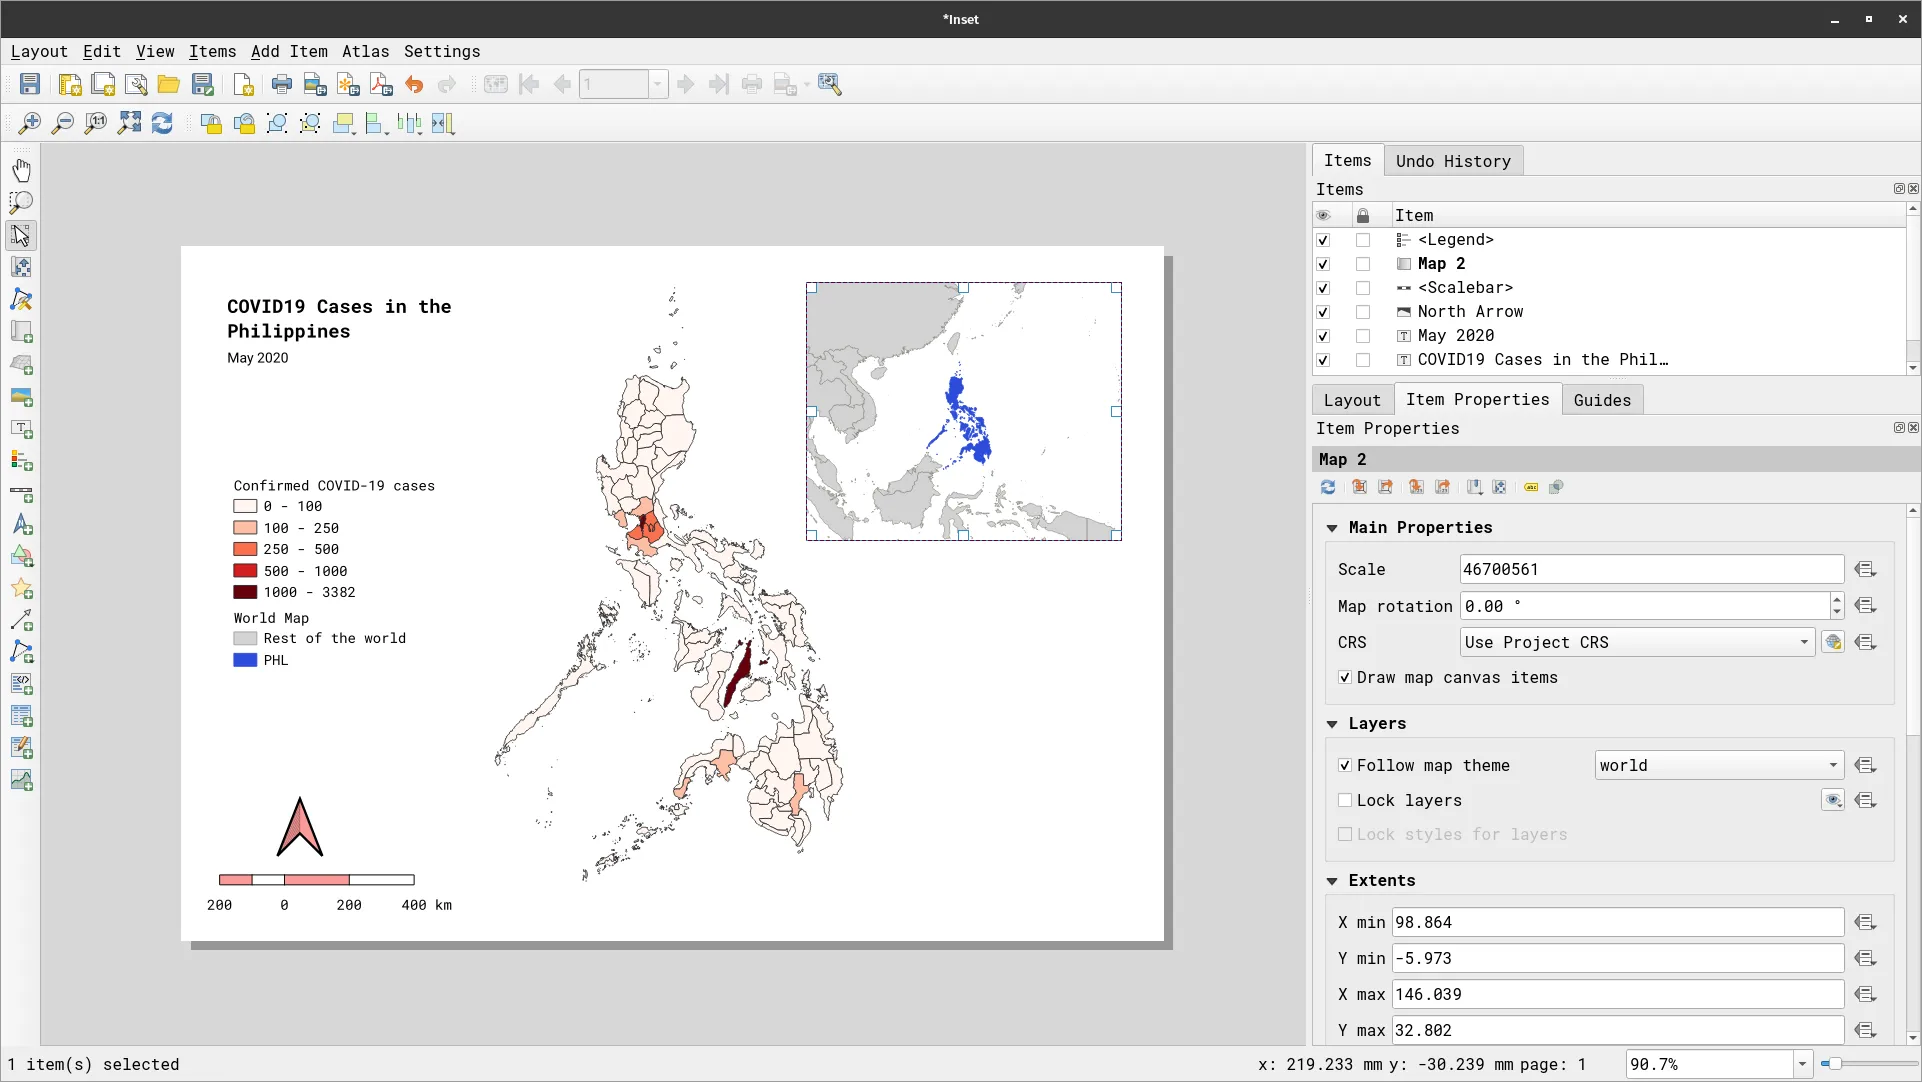Image resolution: width=1922 pixels, height=1082 pixels.
Task: Click the Zoom Full toolbar icon
Action: [129, 123]
